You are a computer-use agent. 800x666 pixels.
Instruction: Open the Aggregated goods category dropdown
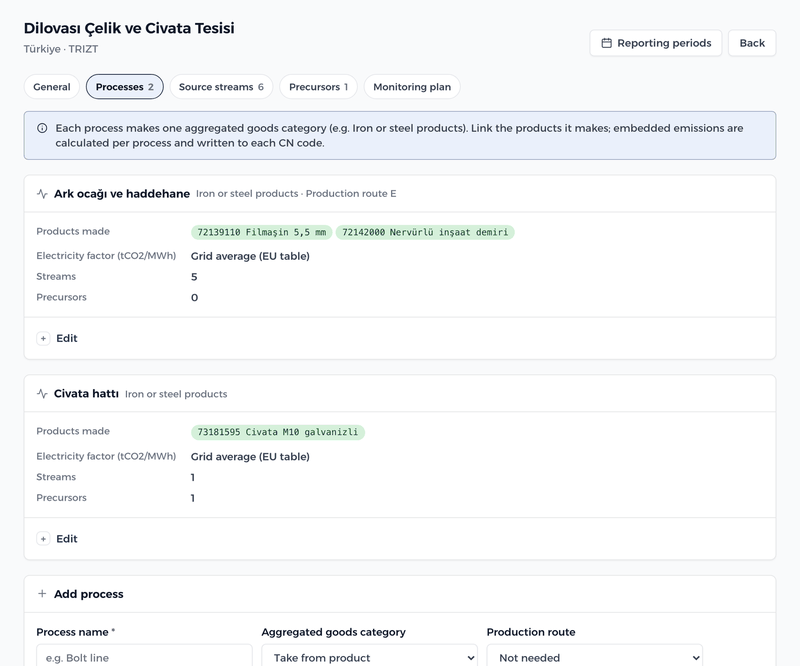(x=369, y=657)
